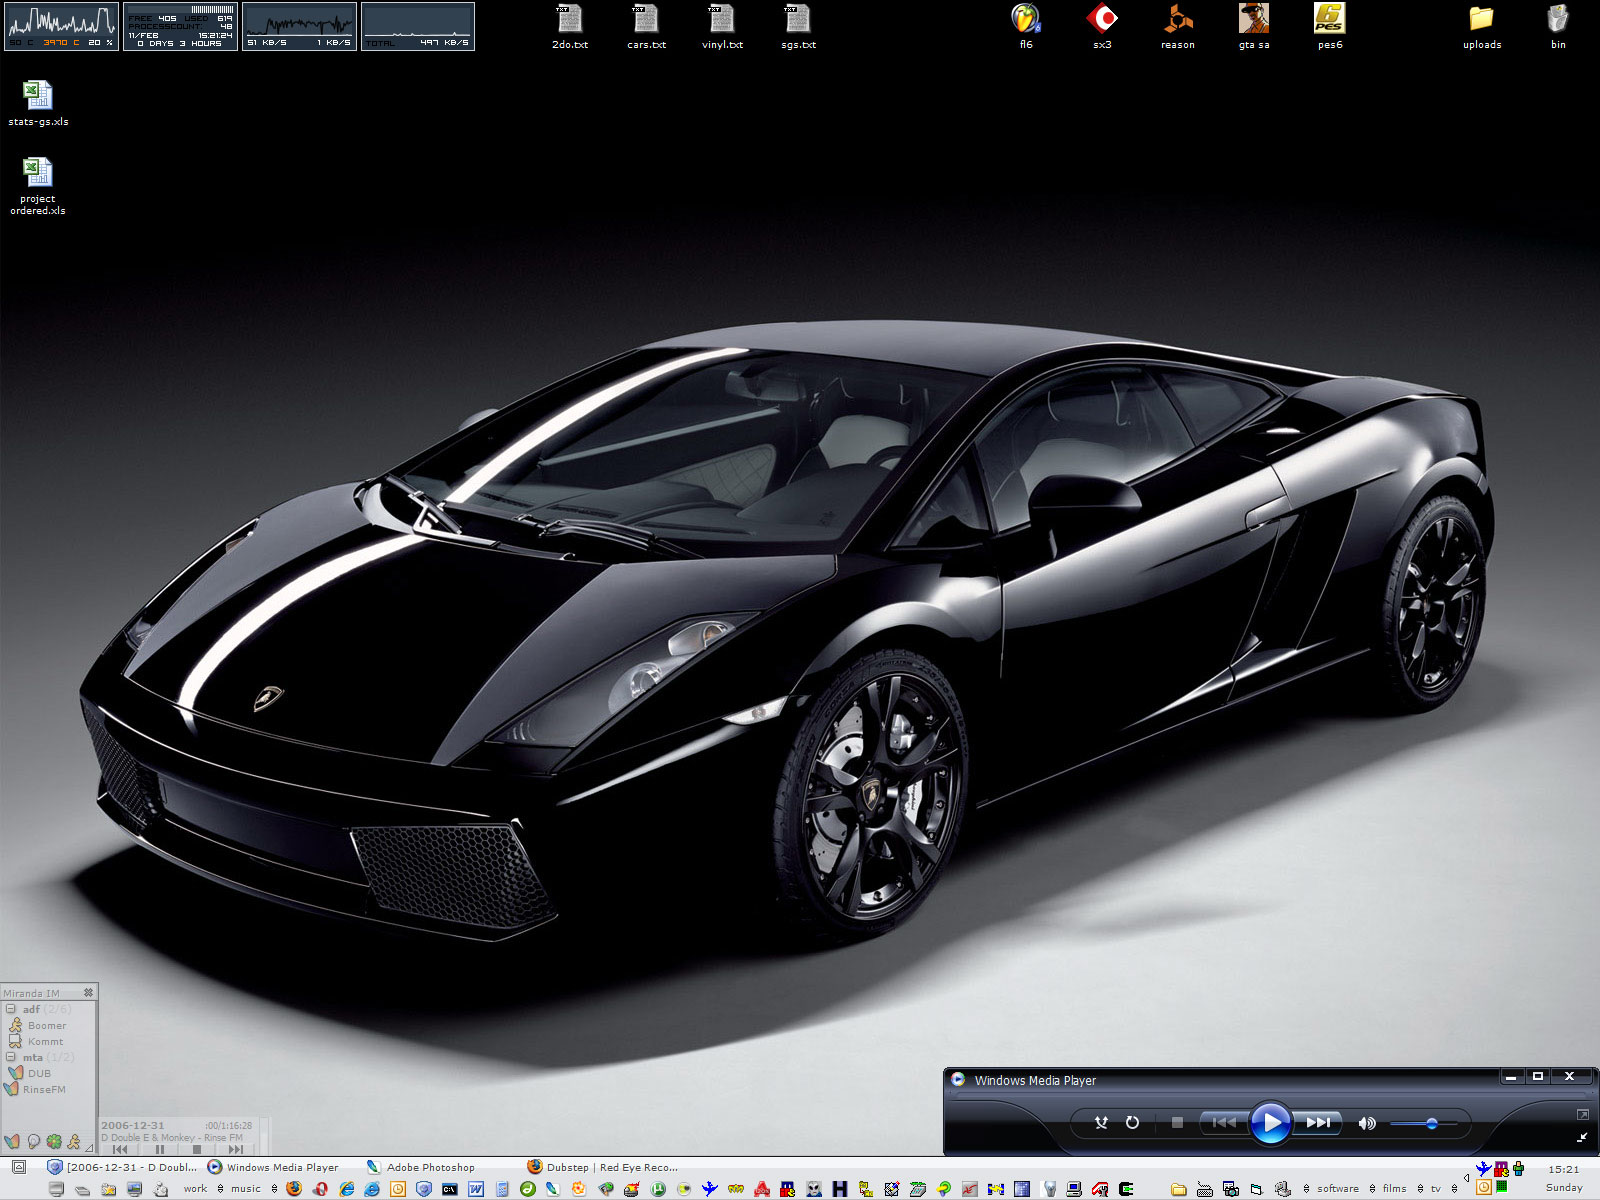
Task: Open the gta sa game icon
Action: click(1253, 20)
